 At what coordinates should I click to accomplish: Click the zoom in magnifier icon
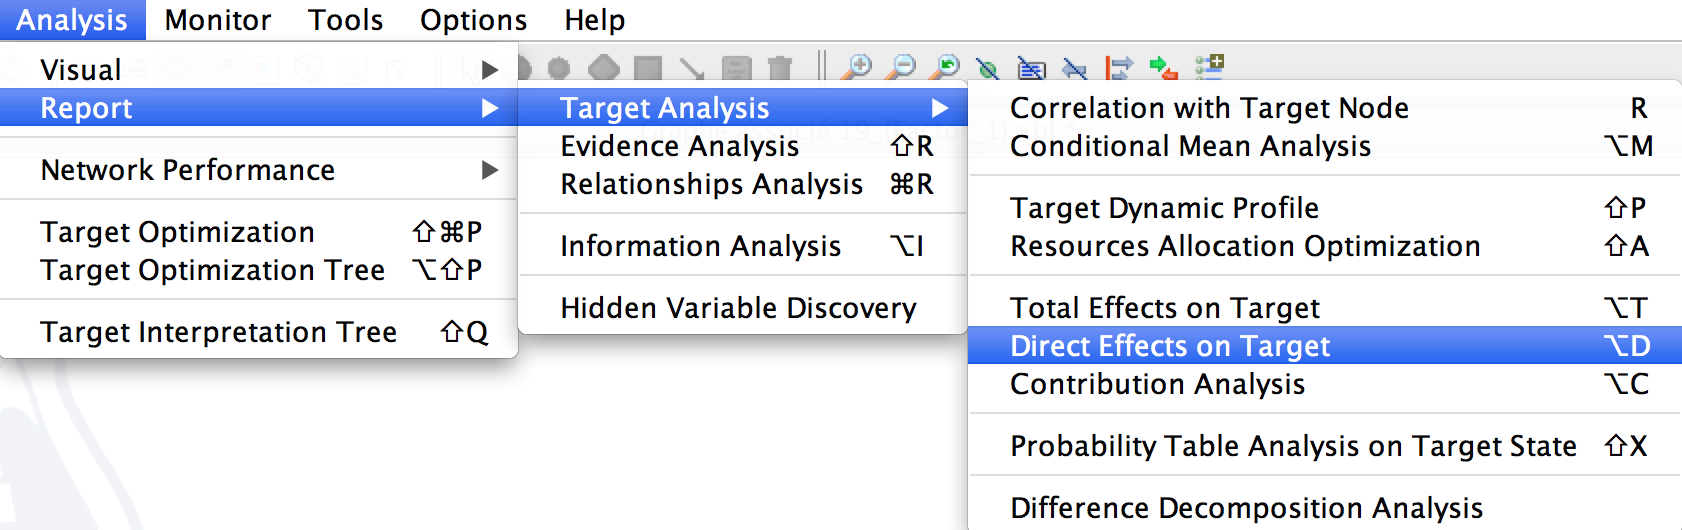click(x=857, y=67)
